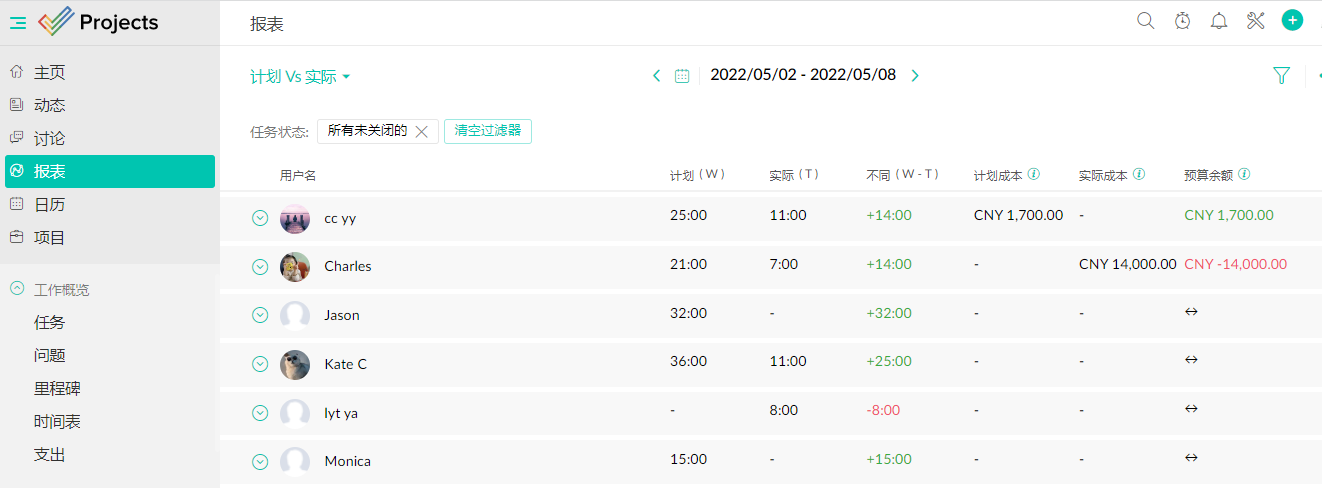
Task: Open 动态 in the sidebar
Action: point(110,105)
